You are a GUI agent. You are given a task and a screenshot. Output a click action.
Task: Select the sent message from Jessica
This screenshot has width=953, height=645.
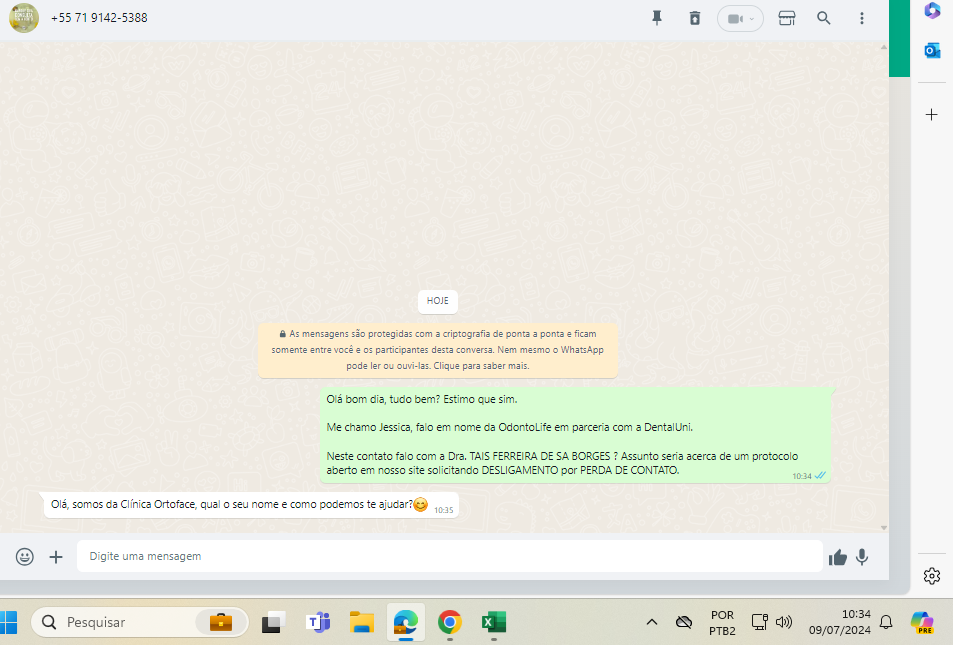pos(575,435)
